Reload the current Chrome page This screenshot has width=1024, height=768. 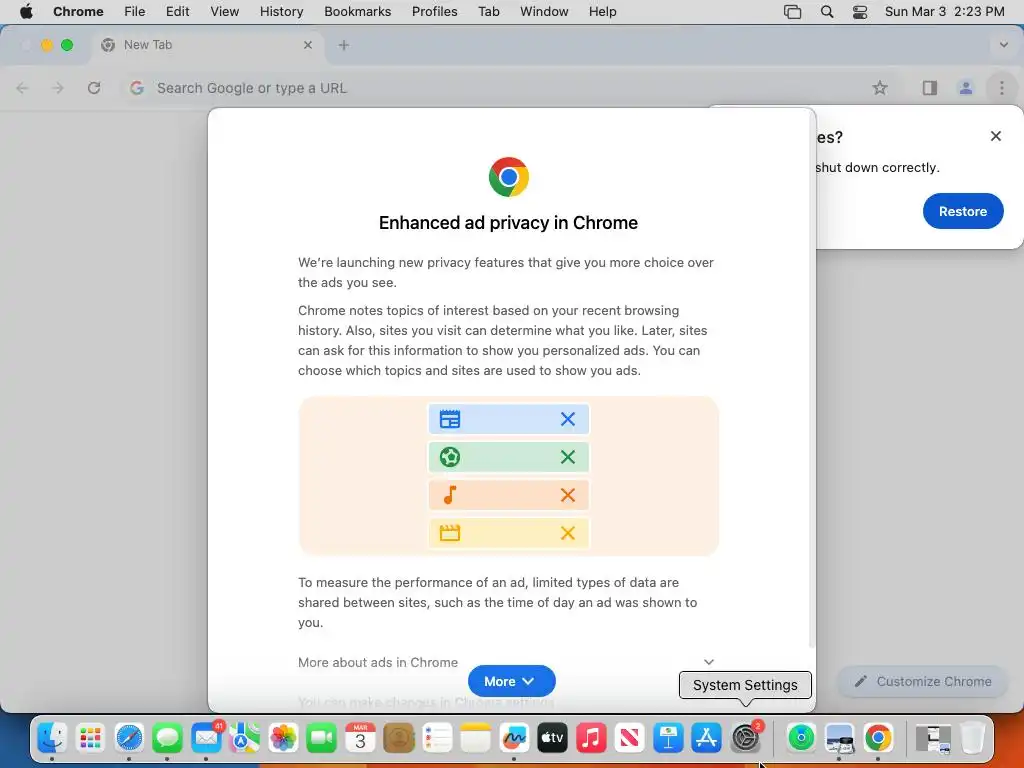pos(94,88)
